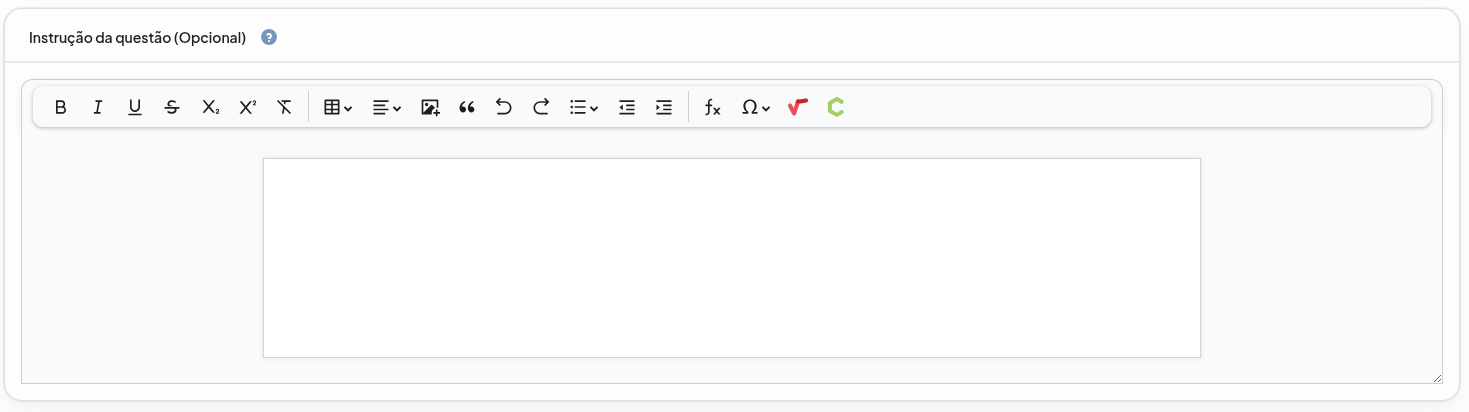
Task: Apply strikethrough to text
Action: click(172, 107)
